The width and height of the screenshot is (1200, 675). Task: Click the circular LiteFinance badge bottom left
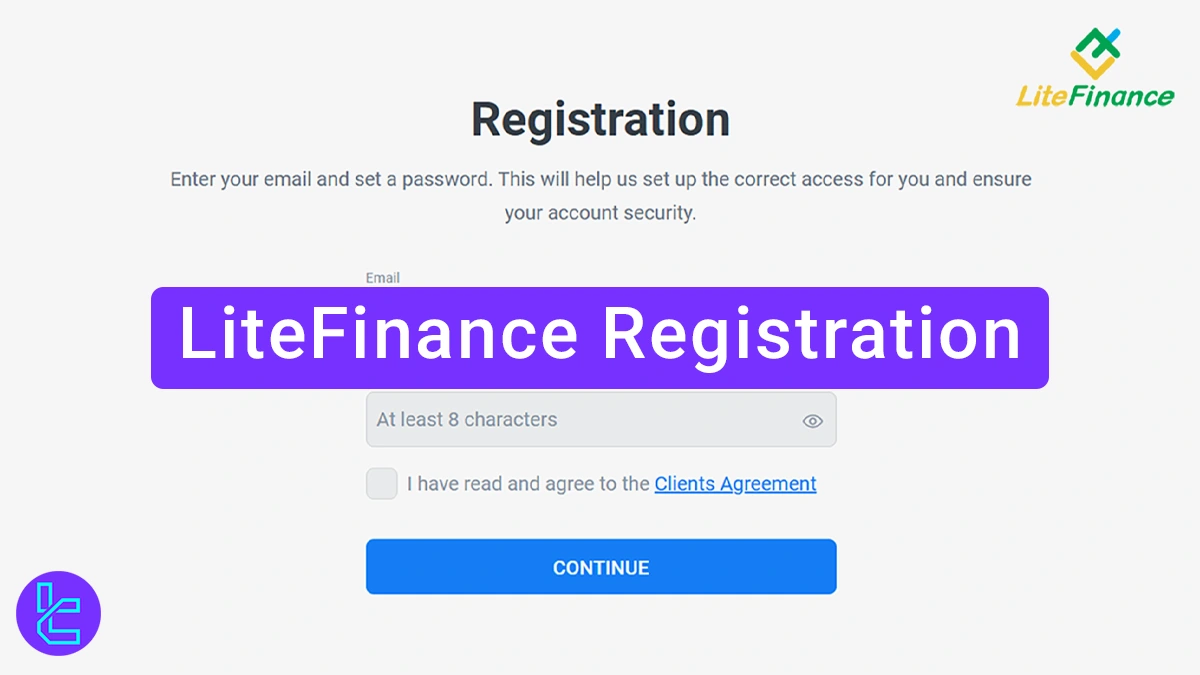[58, 614]
